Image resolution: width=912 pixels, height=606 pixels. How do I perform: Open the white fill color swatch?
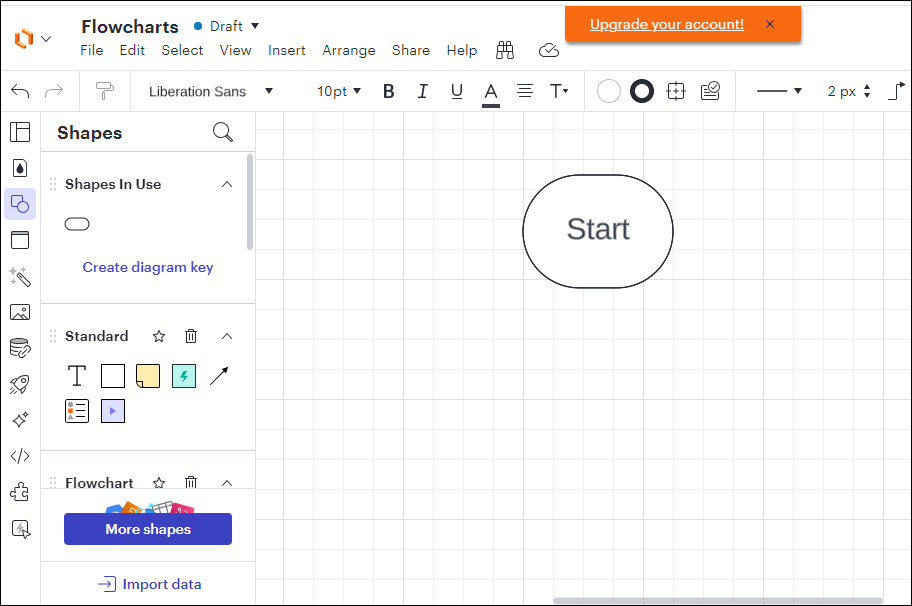(608, 91)
